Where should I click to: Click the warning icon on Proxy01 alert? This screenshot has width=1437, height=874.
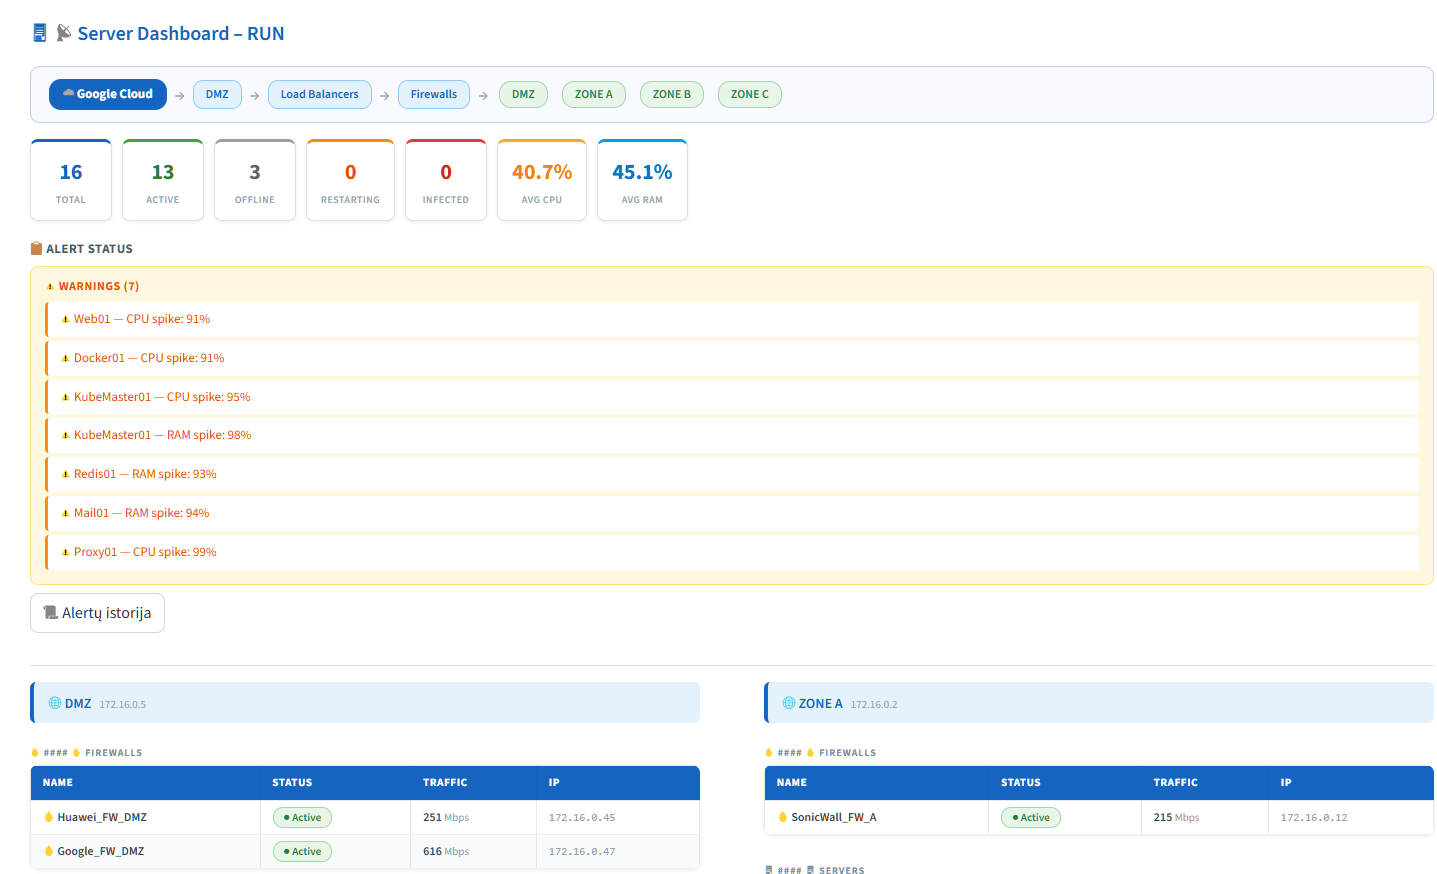(66, 552)
